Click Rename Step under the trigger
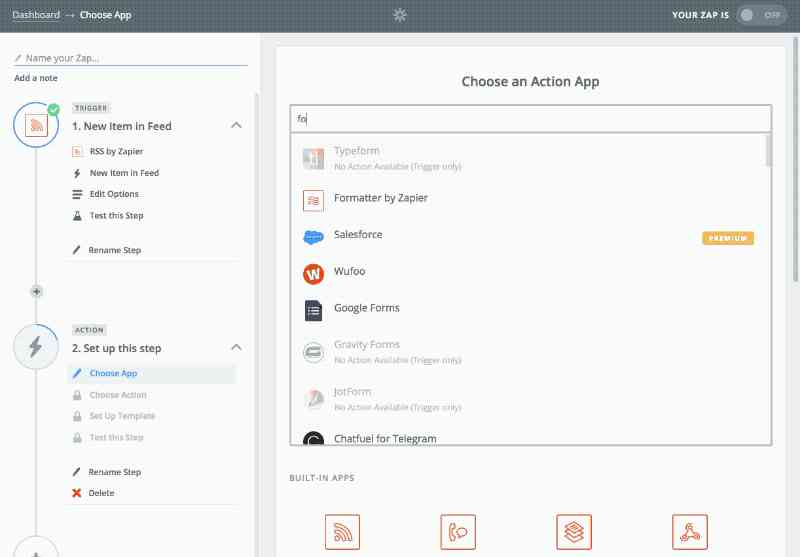 [114, 250]
